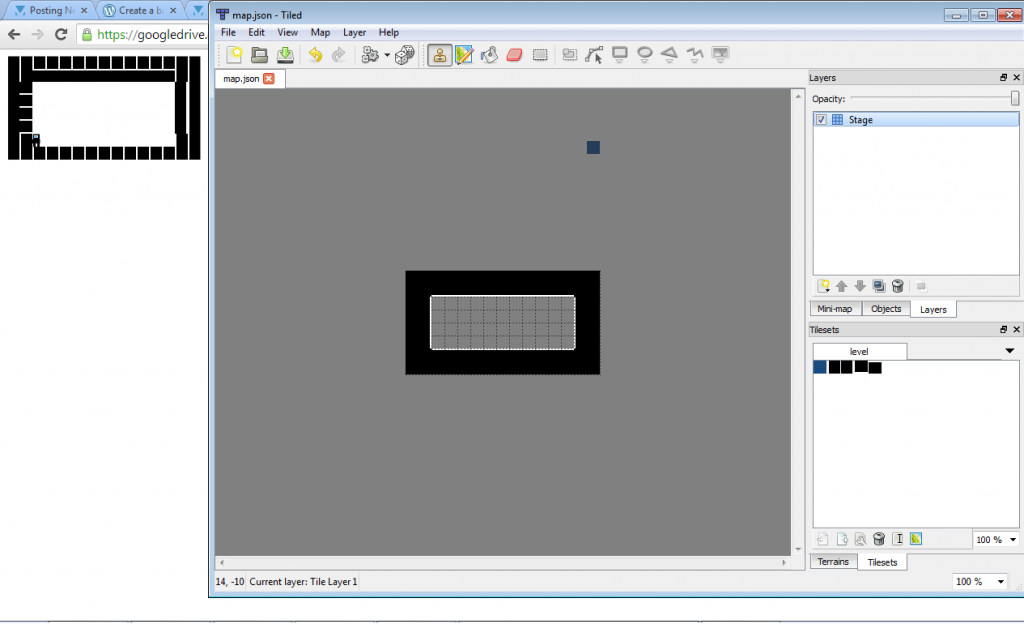Toggle visibility checkbox of Stage layer

821,120
